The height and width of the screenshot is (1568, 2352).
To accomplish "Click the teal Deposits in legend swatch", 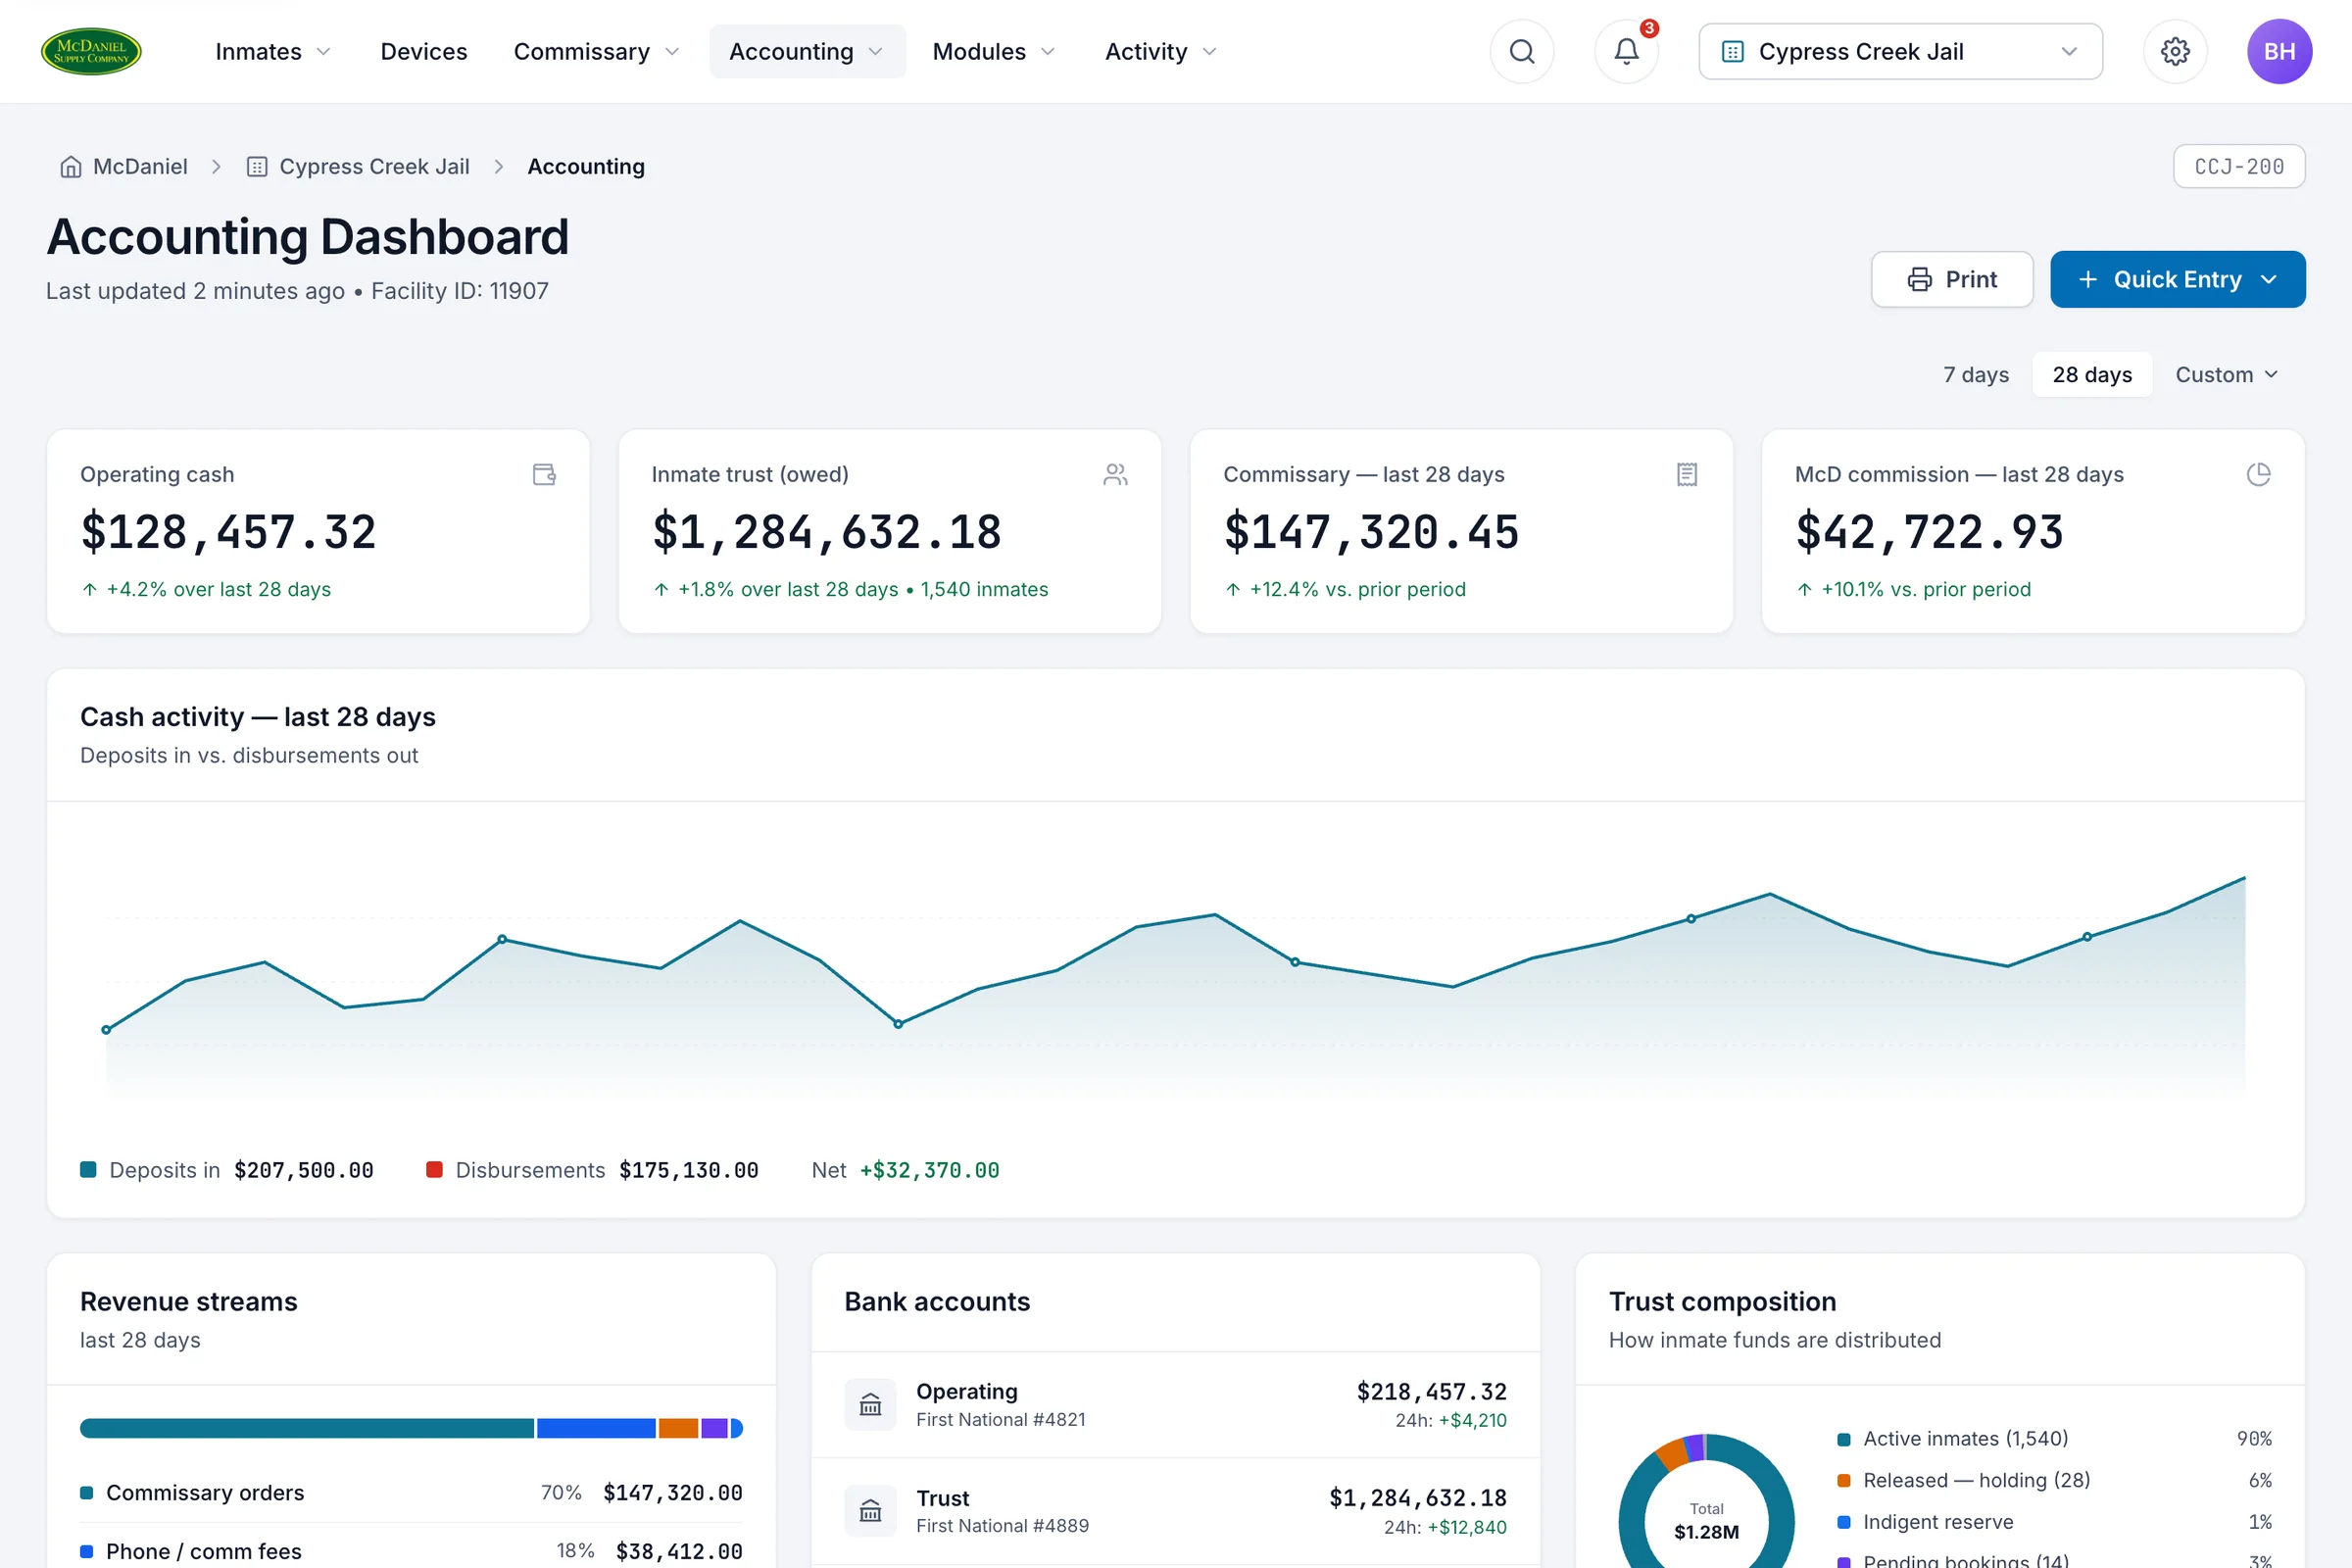I will (88, 1170).
